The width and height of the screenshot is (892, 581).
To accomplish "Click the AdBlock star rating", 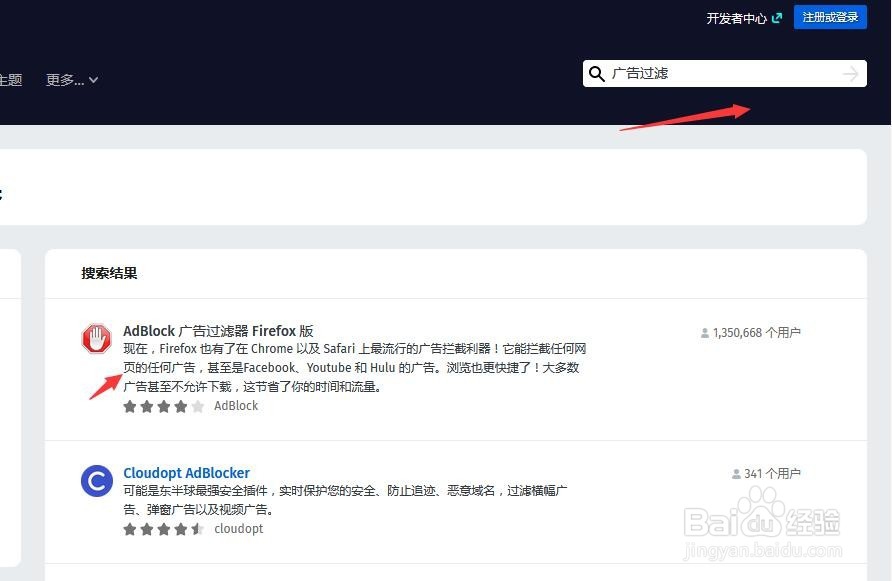I will 163,406.
